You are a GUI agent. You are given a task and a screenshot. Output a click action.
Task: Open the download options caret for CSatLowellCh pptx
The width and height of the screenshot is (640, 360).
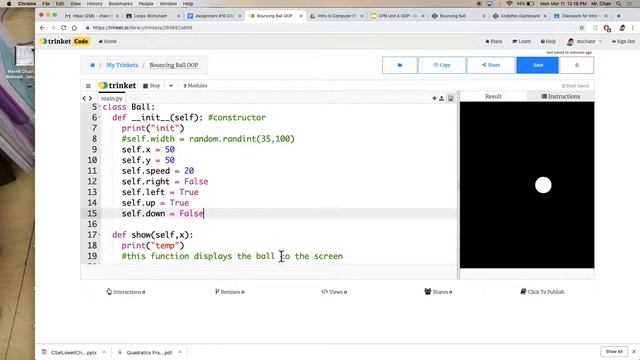click(x=104, y=352)
